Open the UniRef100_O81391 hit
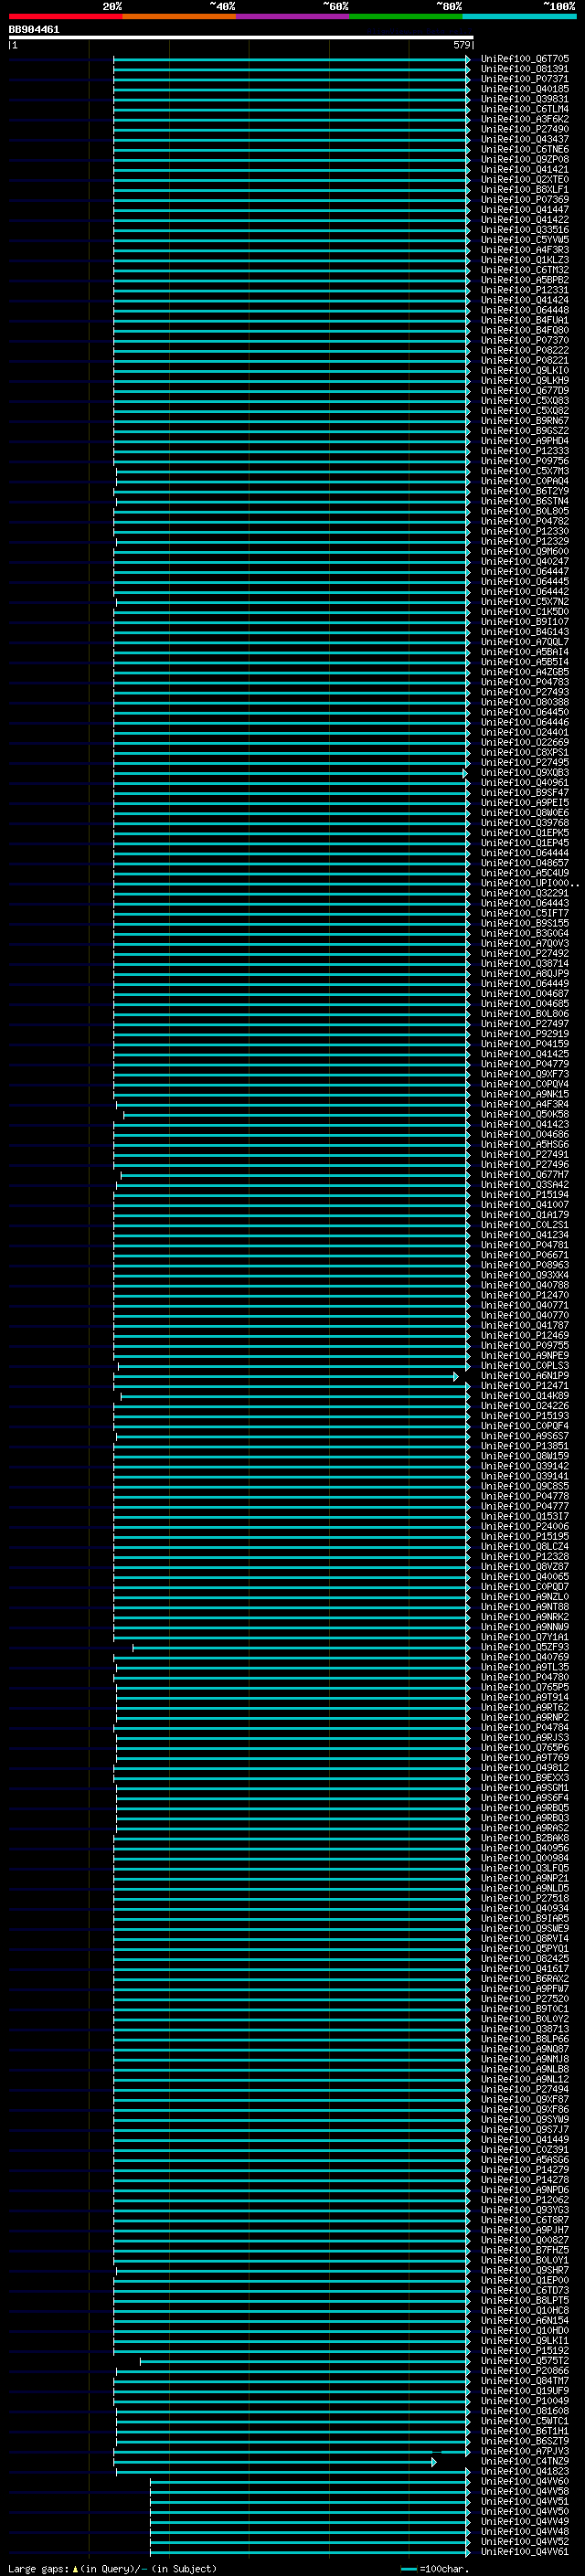Viewport: 585px width, 2576px height. tap(525, 69)
